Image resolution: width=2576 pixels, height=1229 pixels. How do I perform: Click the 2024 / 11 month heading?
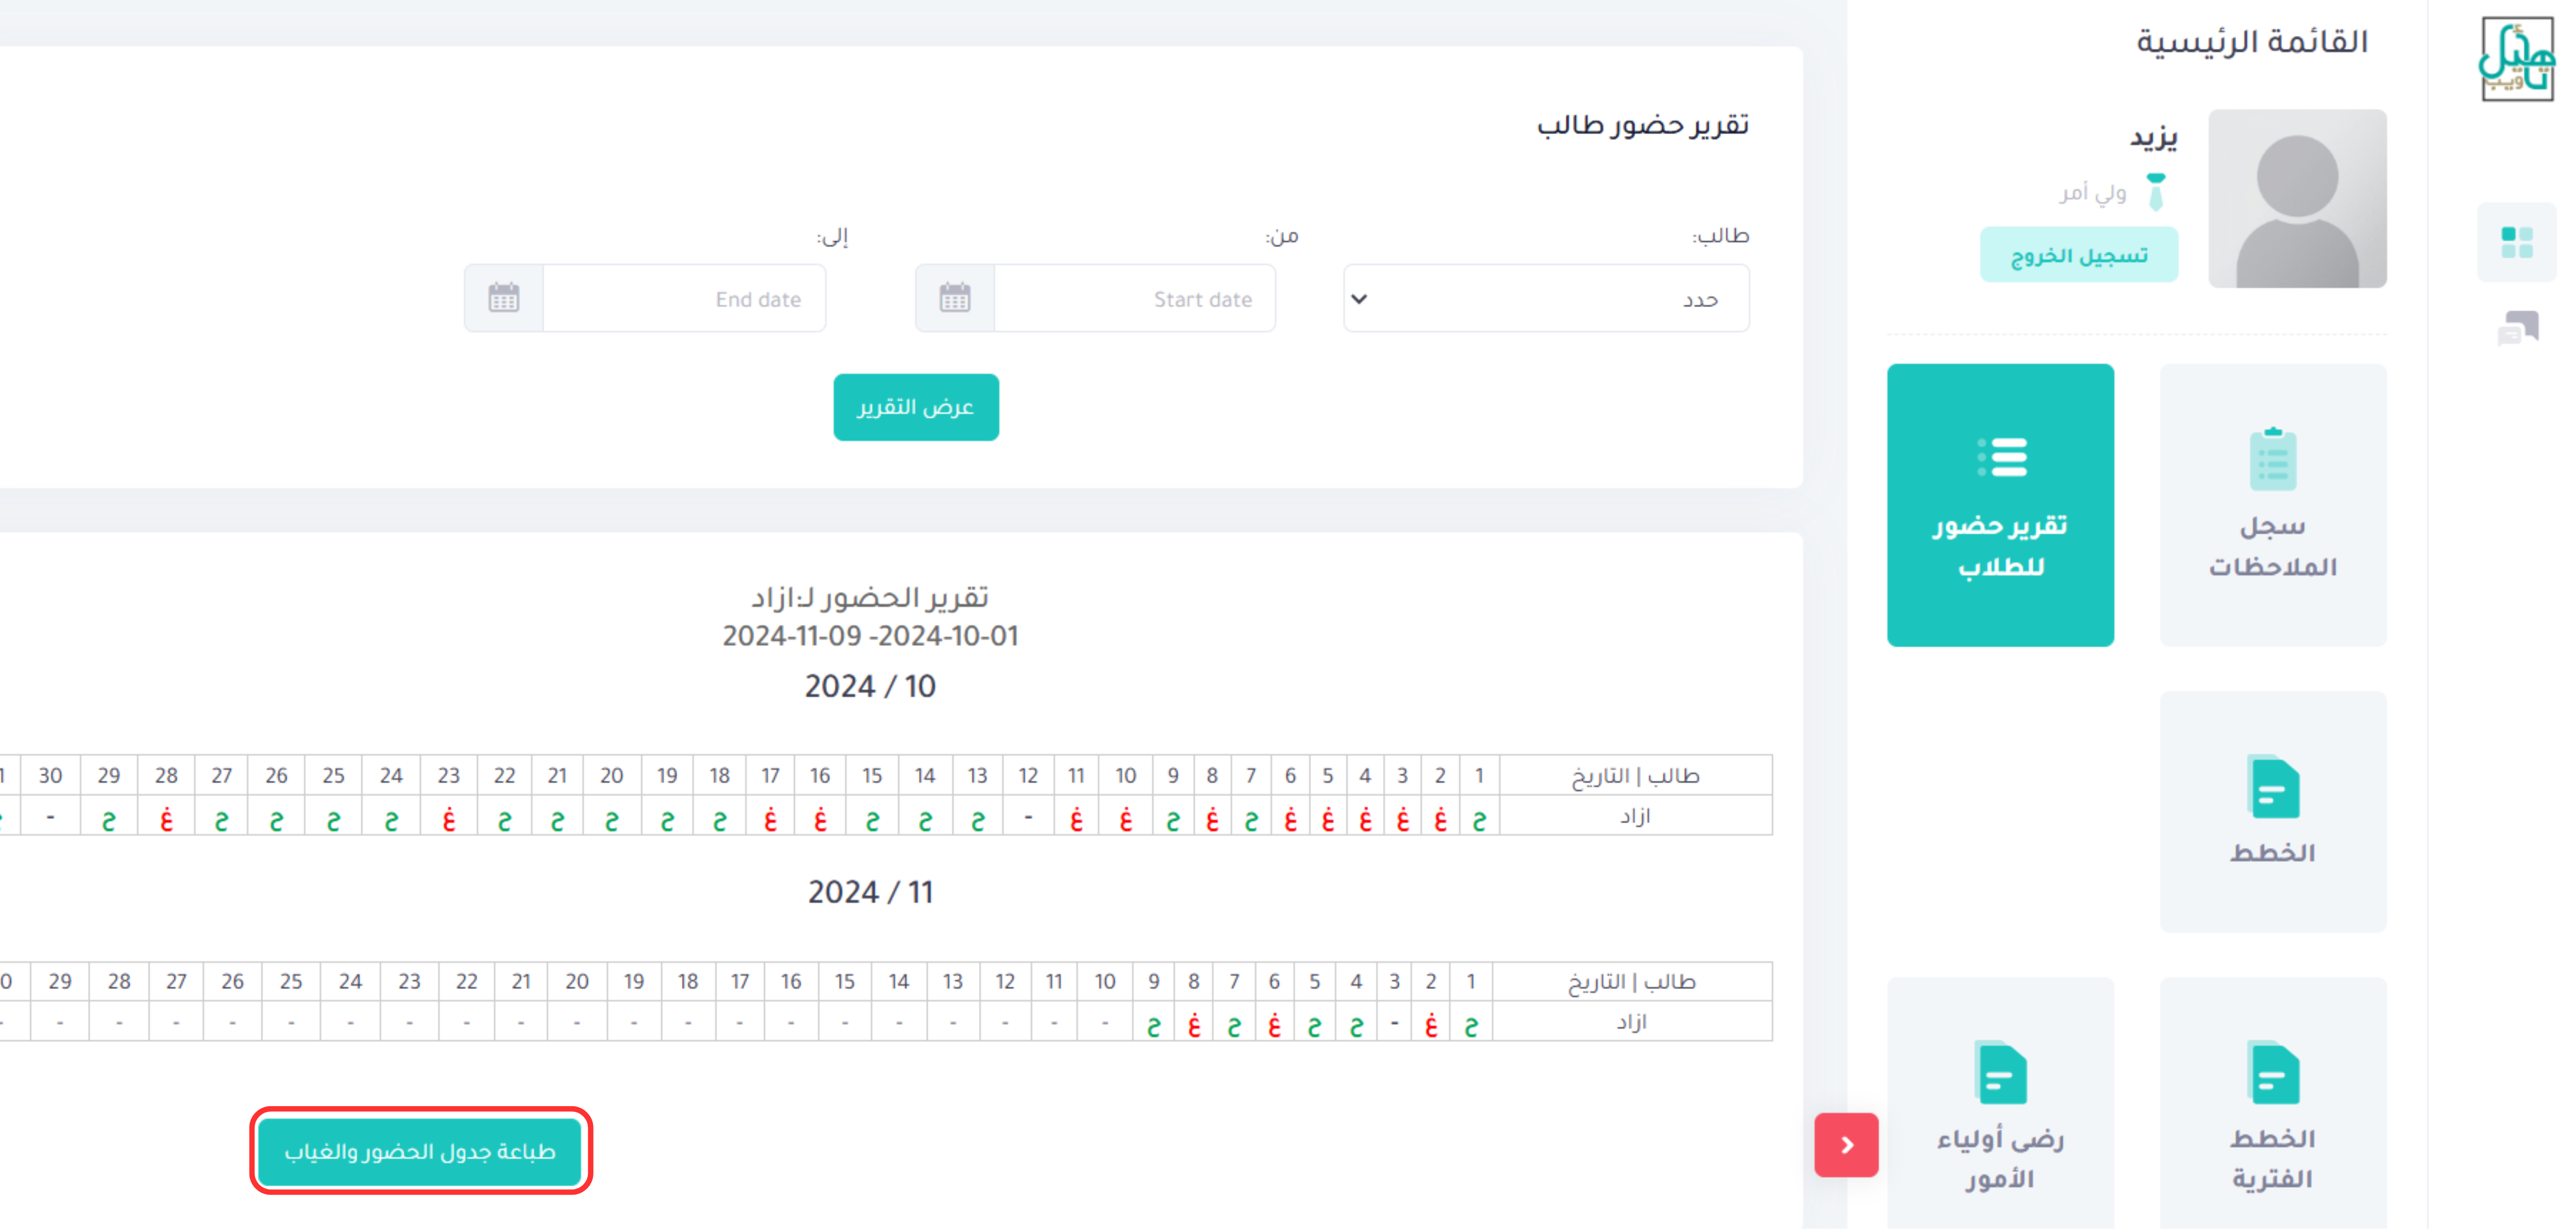870,892
